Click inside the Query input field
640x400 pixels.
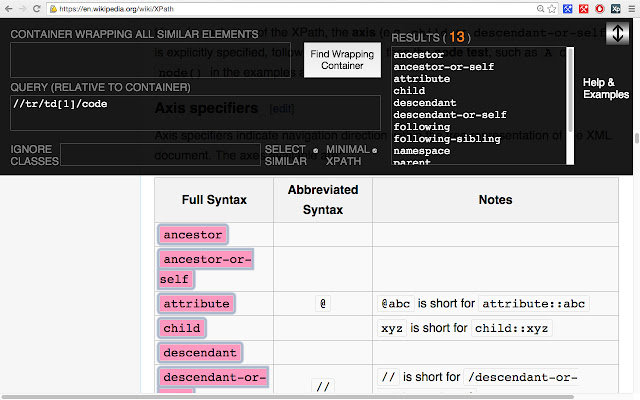[195, 113]
